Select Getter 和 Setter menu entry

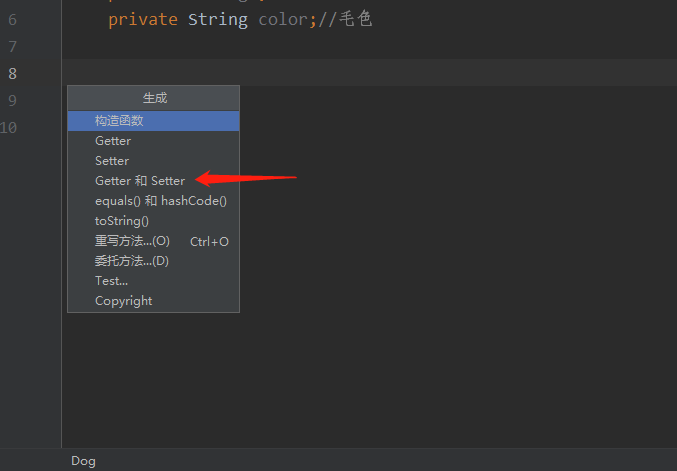point(140,181)
